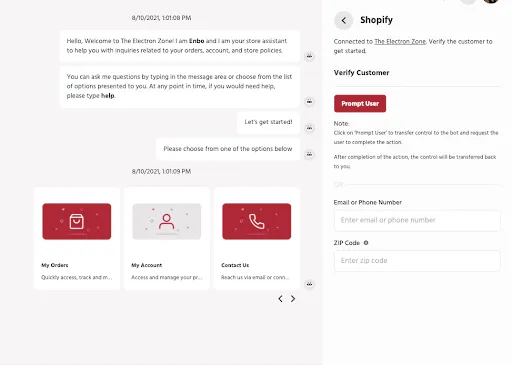Show previous carousel cards with left chevron
512x365 pixels.
(x=280, y=299)
